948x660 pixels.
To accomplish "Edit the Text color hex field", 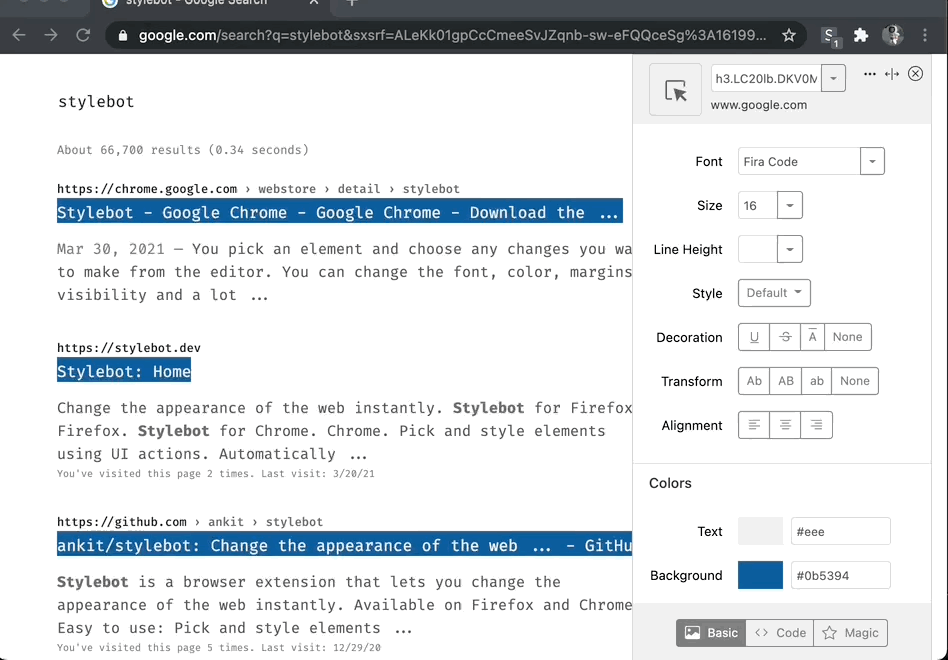I will [840, 532].
